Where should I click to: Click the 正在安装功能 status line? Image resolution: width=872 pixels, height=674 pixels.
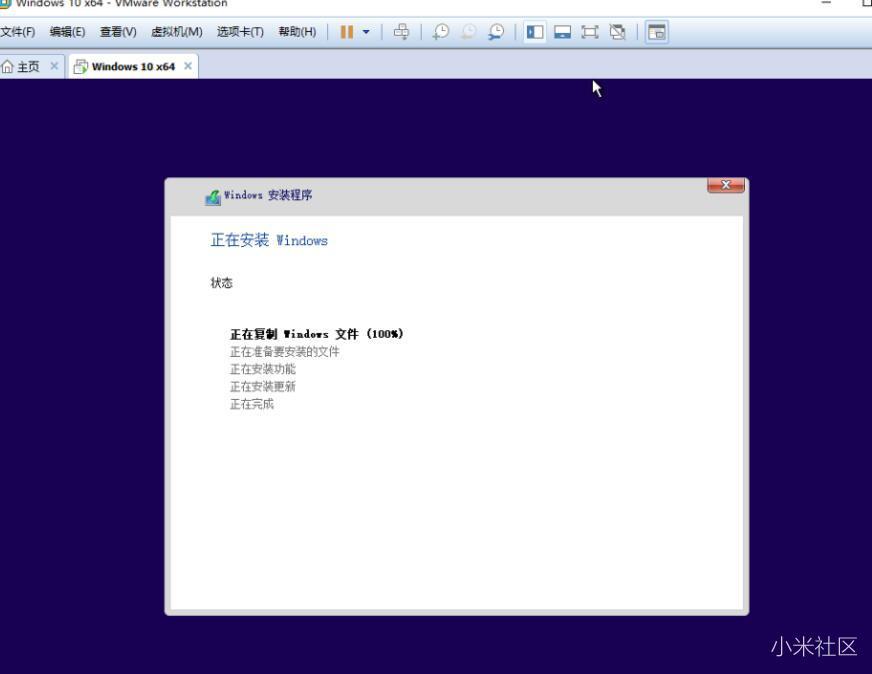[x=262, y=369]
